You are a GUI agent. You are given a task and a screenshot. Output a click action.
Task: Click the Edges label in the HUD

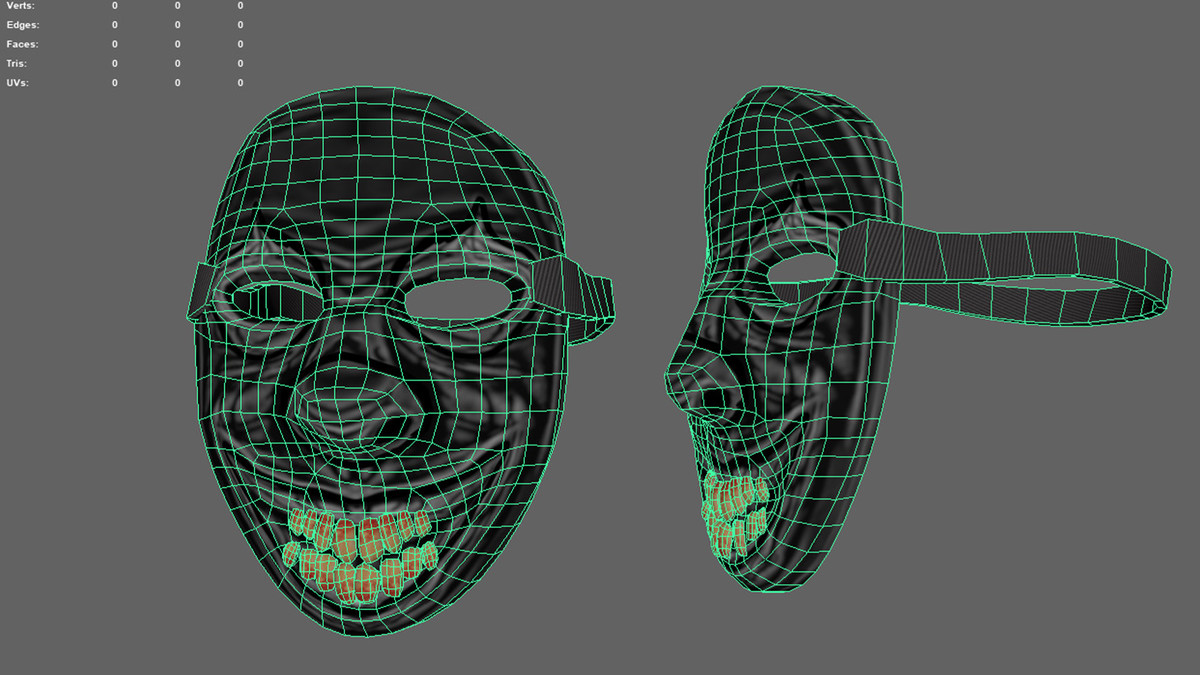[22, 25]
